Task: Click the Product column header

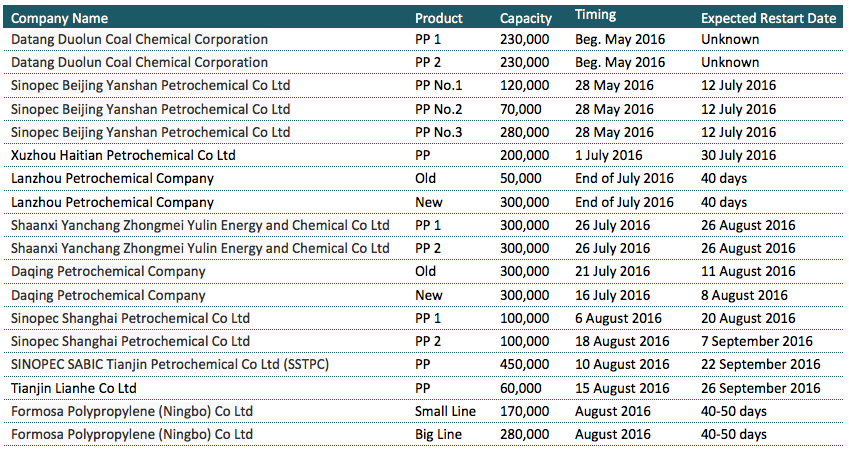Action: click(439, 18)
